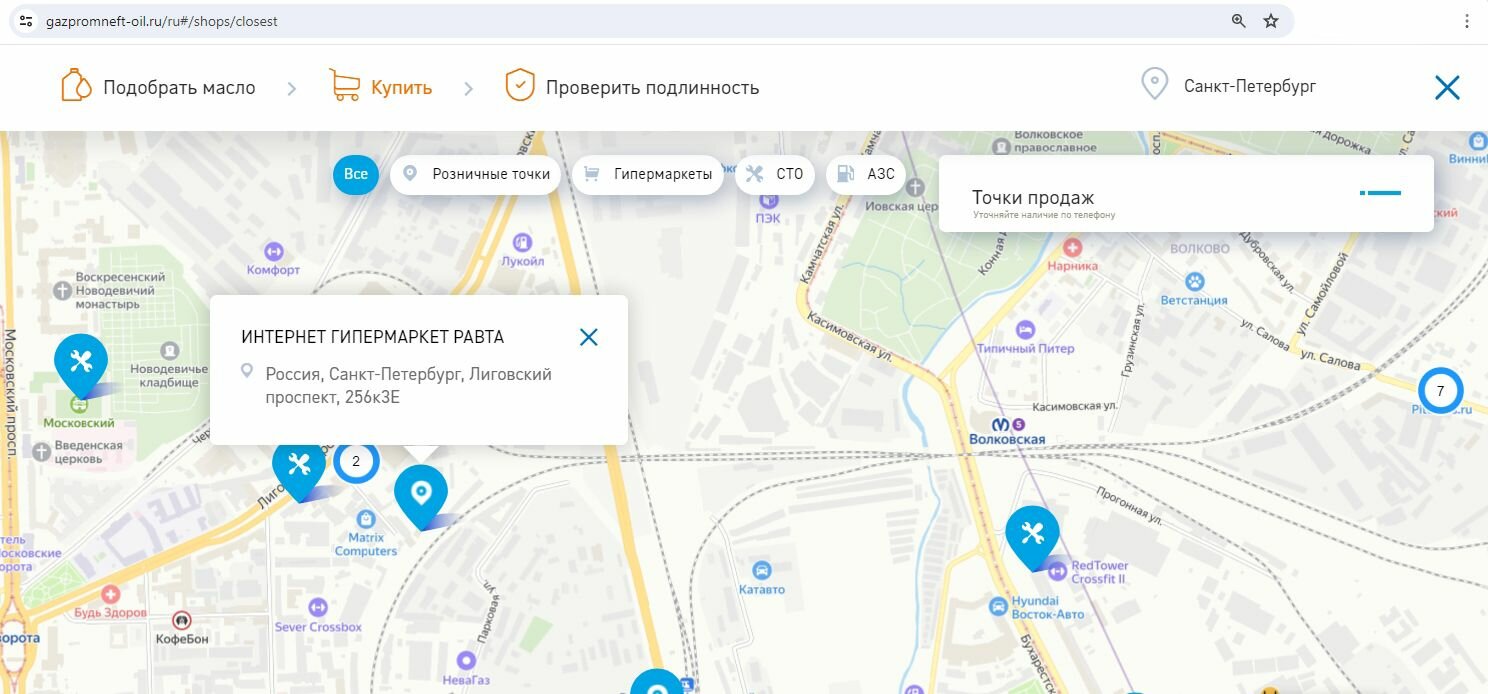Click the popup address Лиговский проспект, 256к3Е
Screen dimensions: 1488x694
point(409,385)
